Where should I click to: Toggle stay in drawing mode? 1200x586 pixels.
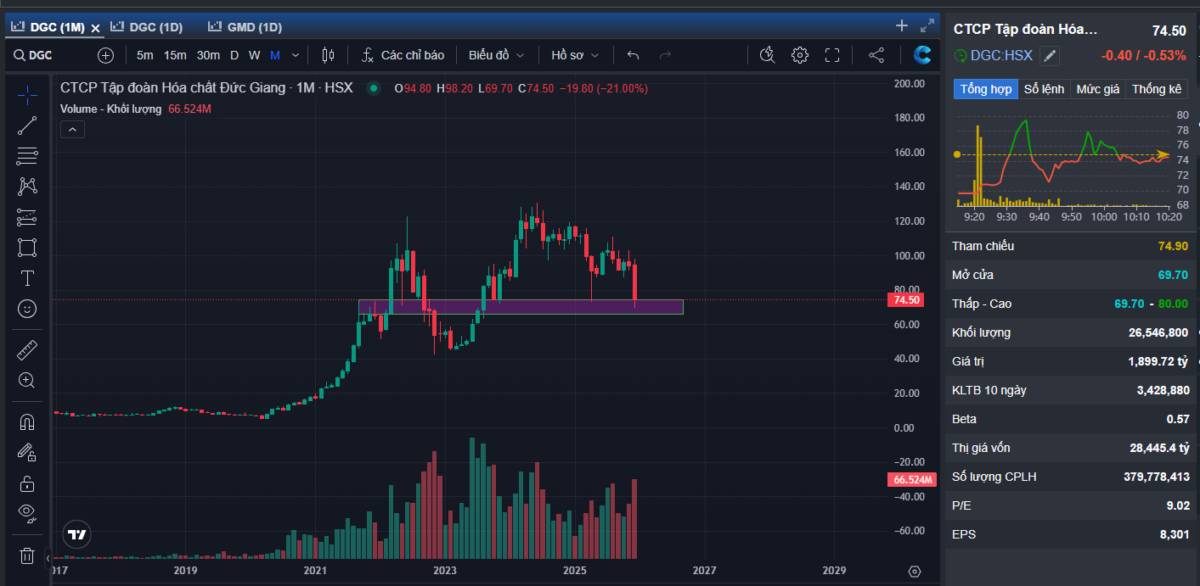point(27,452)
